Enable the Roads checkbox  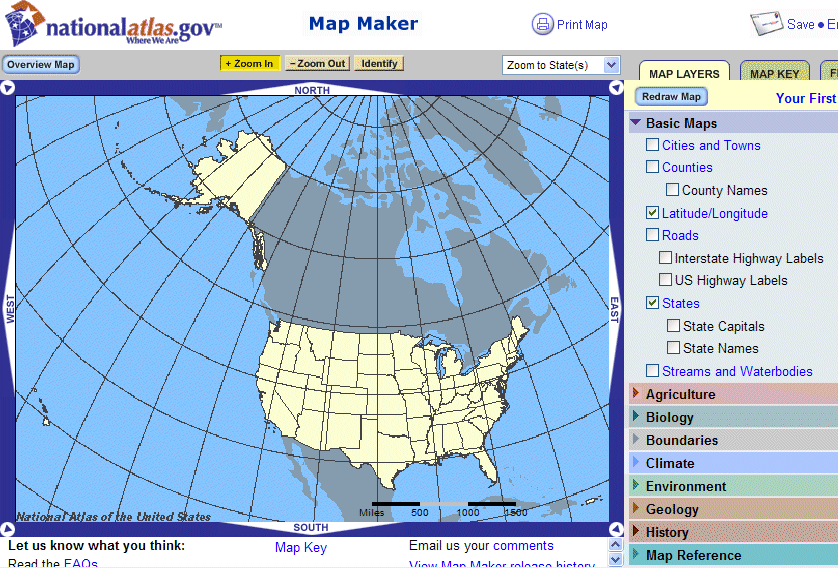pyautogui.click(x=652, y=234)
